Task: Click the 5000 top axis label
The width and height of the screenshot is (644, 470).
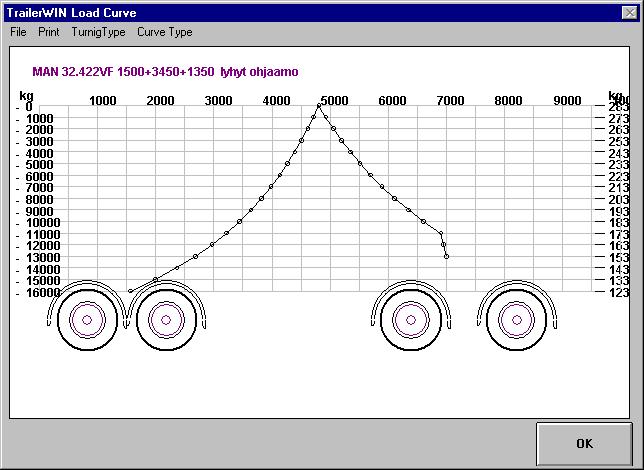Action: point(334,101)
